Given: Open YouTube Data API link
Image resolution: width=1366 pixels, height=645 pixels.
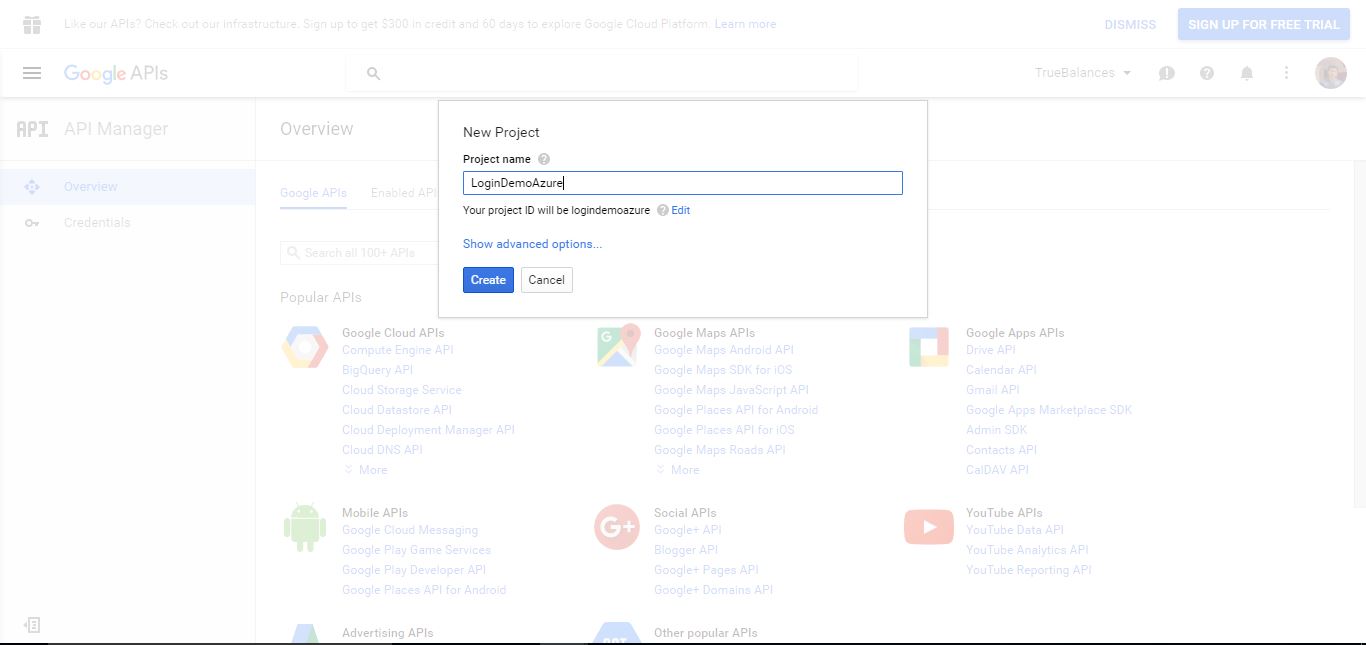Looking at the screenshot, I should tap(1015, 530).
